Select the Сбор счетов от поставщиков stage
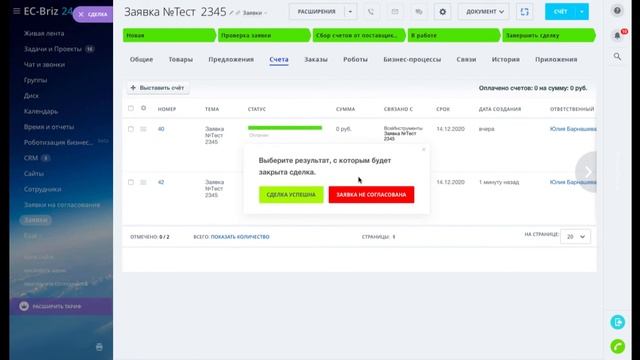The width and height of the screenshot is (640, 360). pyautogui.click(x=359, y=36)
